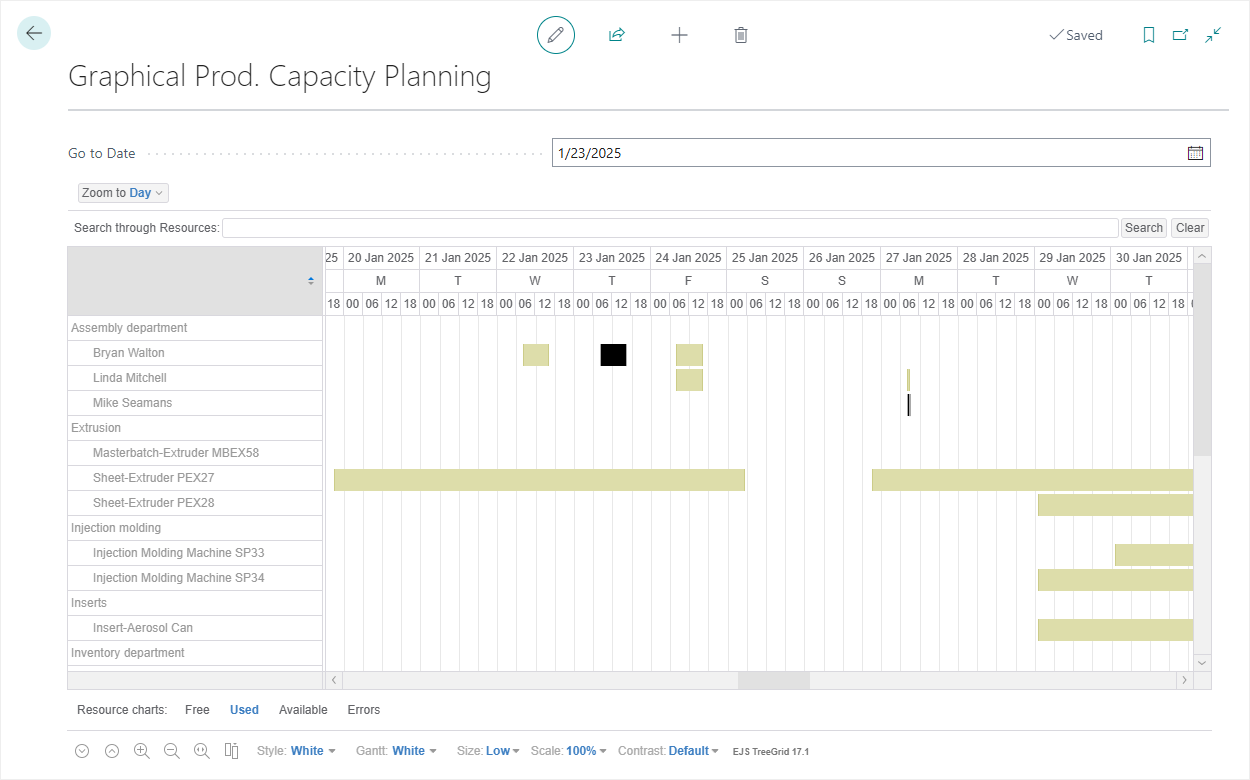Click the share icon in header

[x=617, y=35]
